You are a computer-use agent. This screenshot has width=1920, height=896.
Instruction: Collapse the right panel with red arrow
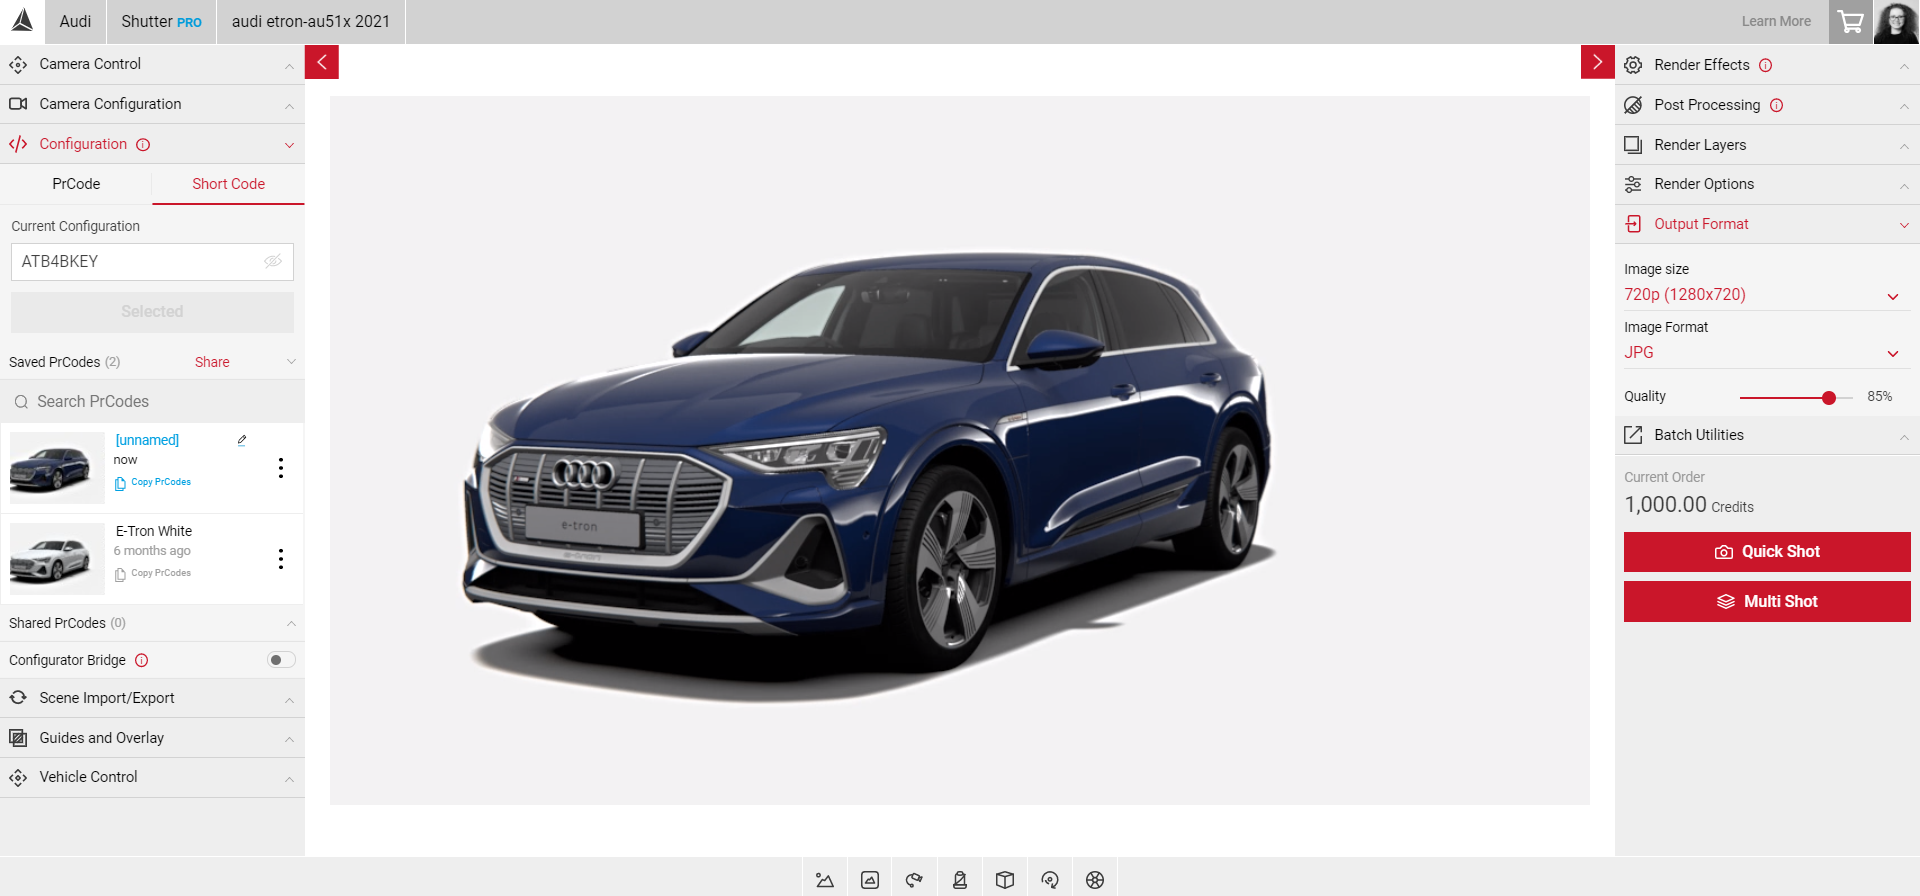pos(1598,62)
